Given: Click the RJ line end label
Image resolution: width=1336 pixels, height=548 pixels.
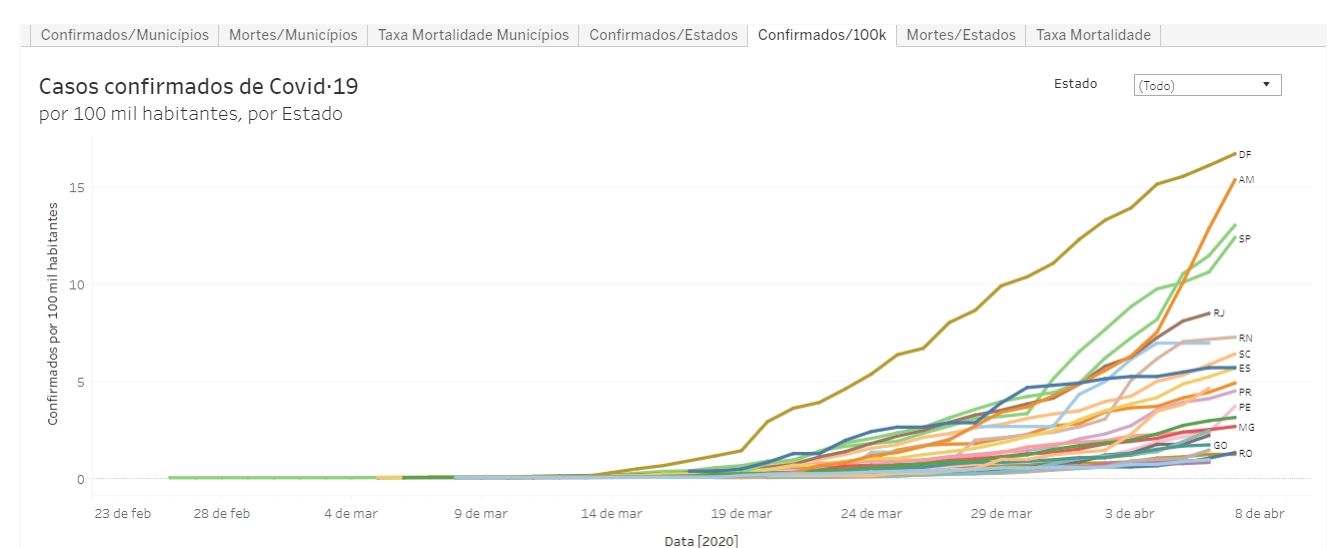Looking at the screenshot, I should click(1219, 313).
